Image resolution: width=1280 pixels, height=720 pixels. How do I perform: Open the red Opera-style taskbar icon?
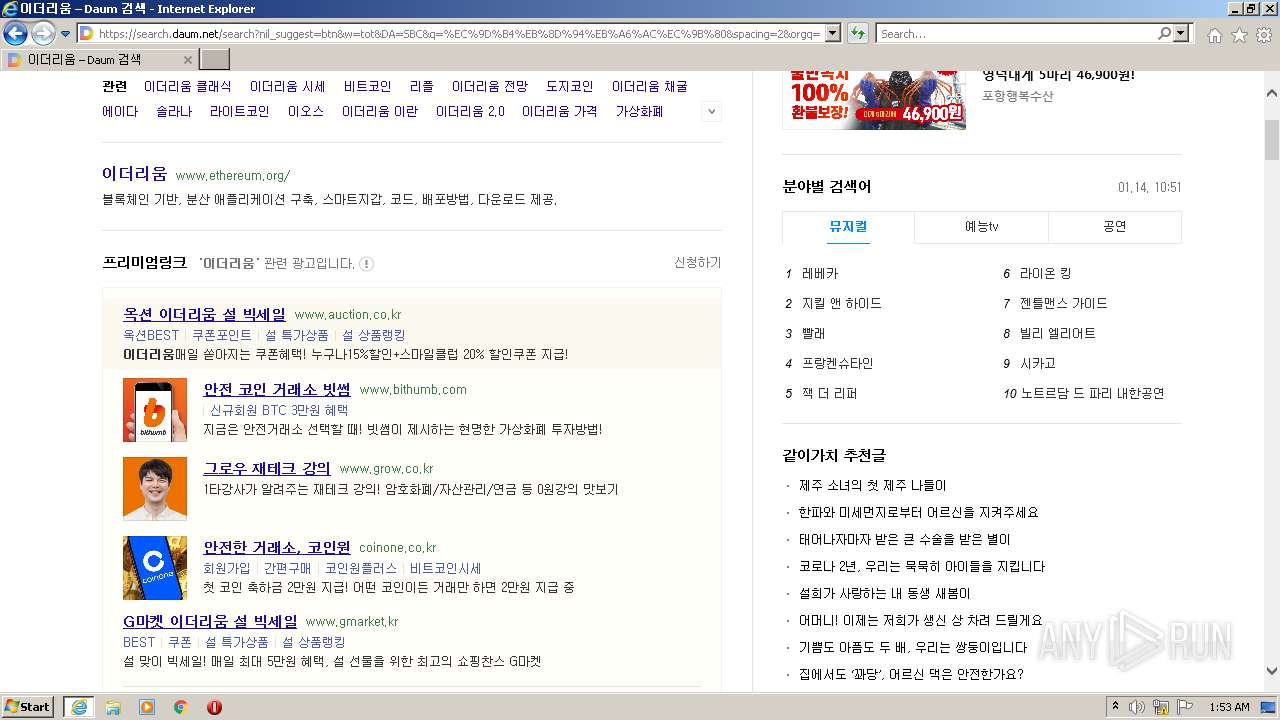[214, 707]
